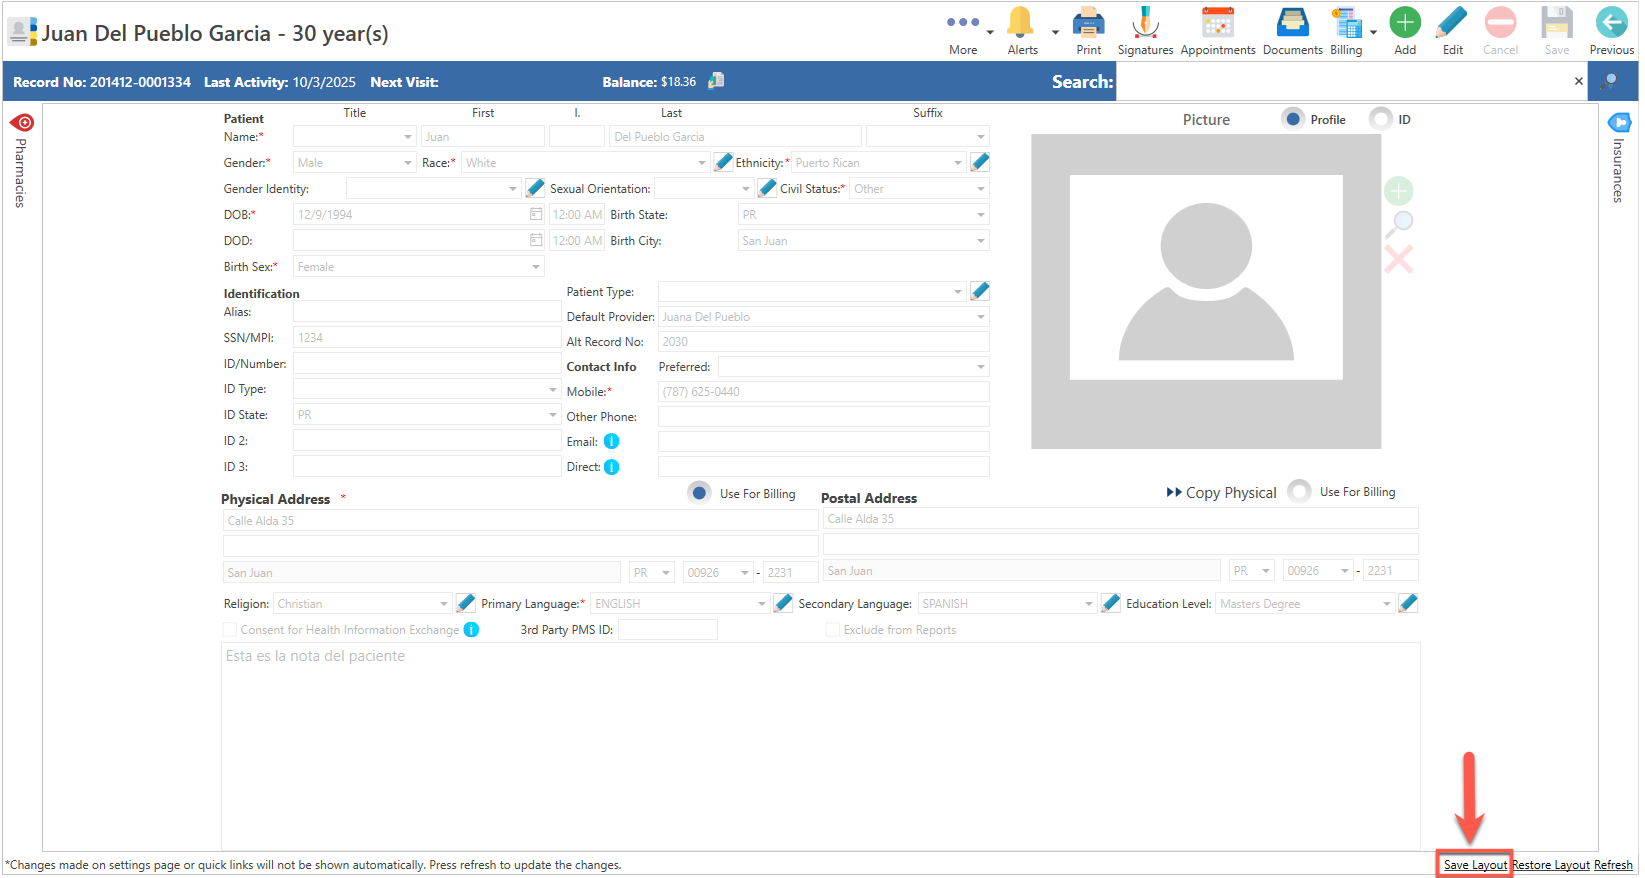This screenshot has width=1645, height=878.
Task: Open the Civil Status dropdown
Action: coord(980,189)
